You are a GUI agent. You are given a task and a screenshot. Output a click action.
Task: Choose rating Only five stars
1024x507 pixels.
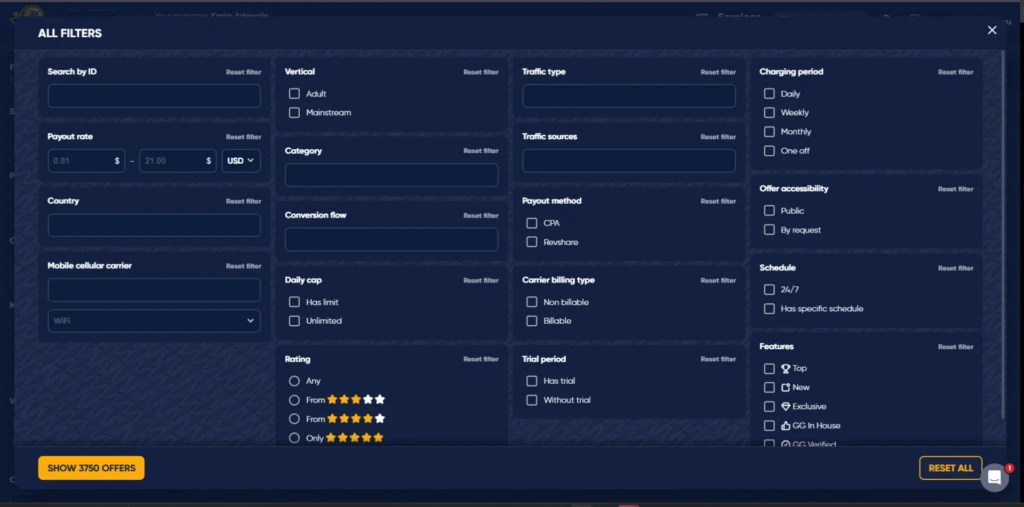(x=295, y=438)
